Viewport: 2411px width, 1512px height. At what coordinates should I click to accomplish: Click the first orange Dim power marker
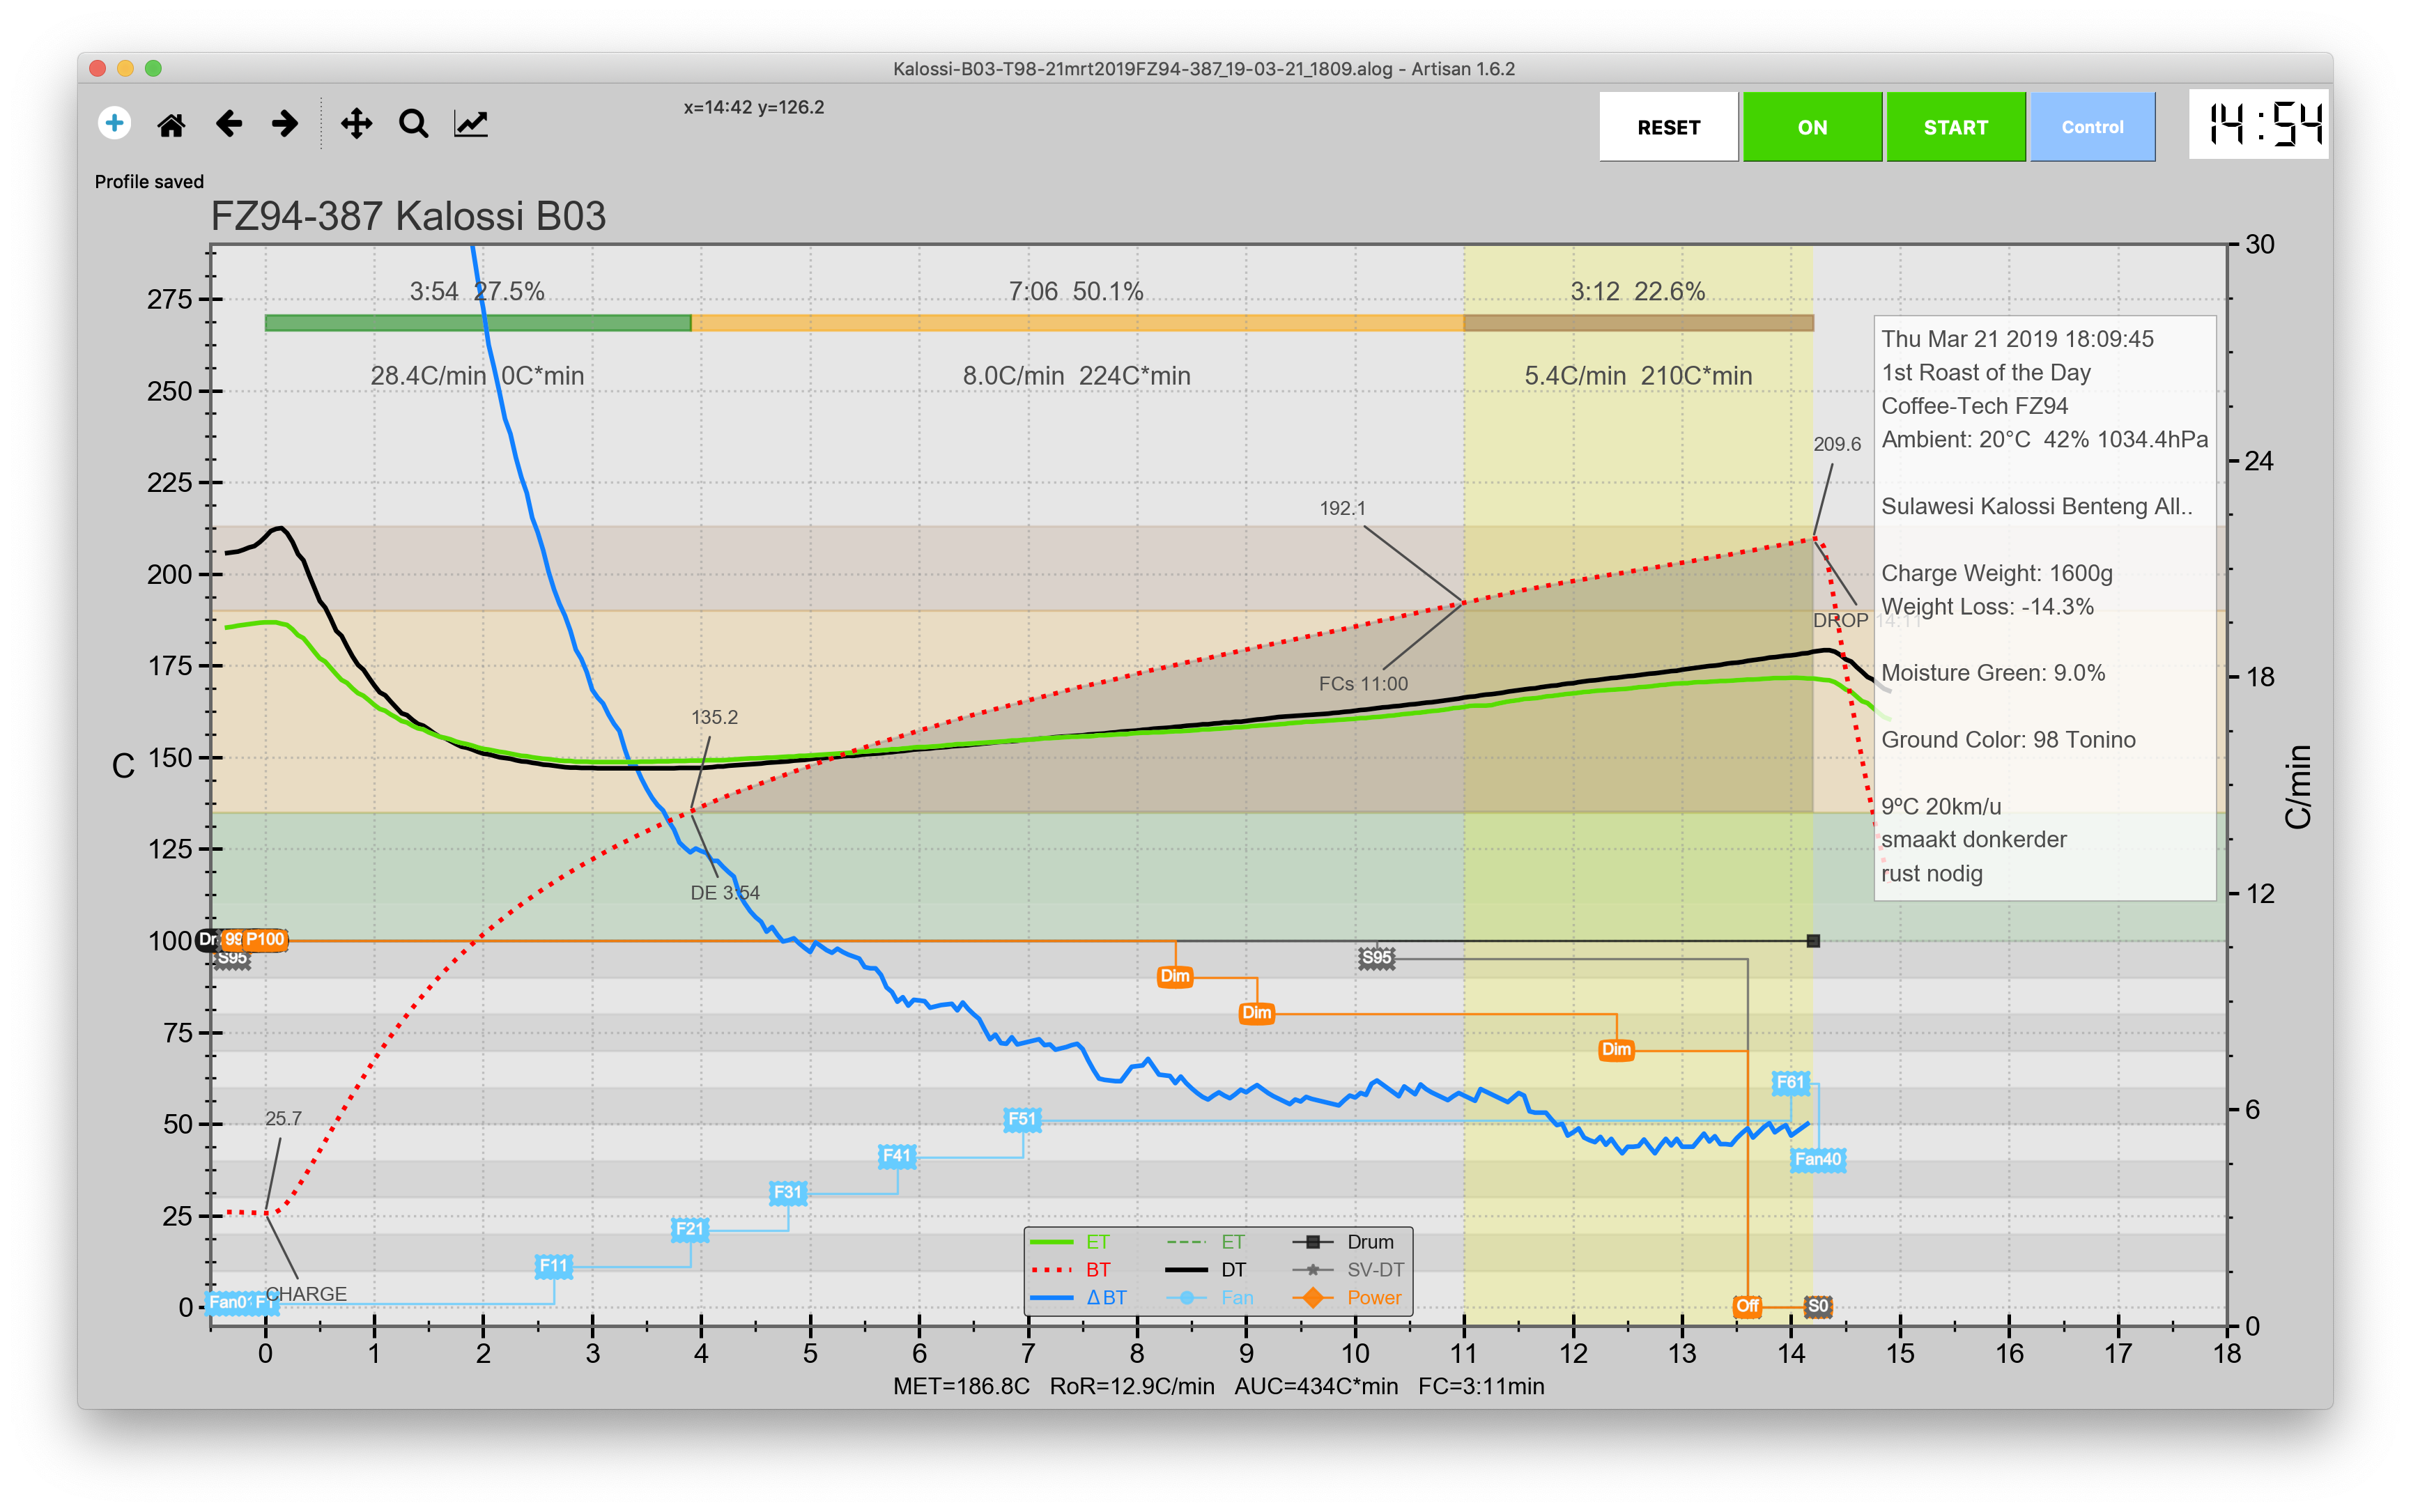1175,976
